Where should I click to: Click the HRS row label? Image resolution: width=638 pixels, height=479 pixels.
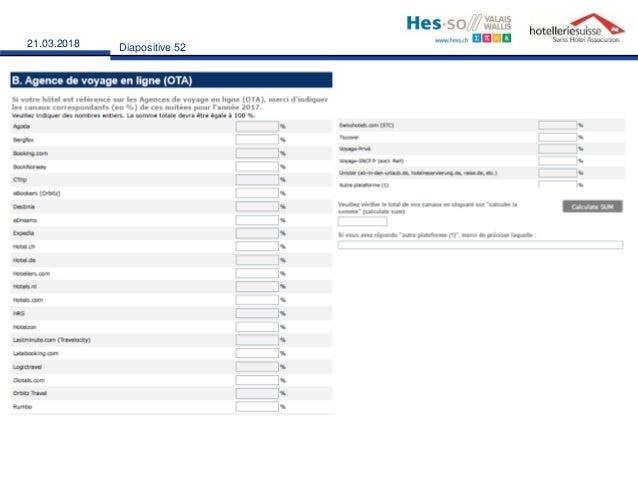coord(19,313)
